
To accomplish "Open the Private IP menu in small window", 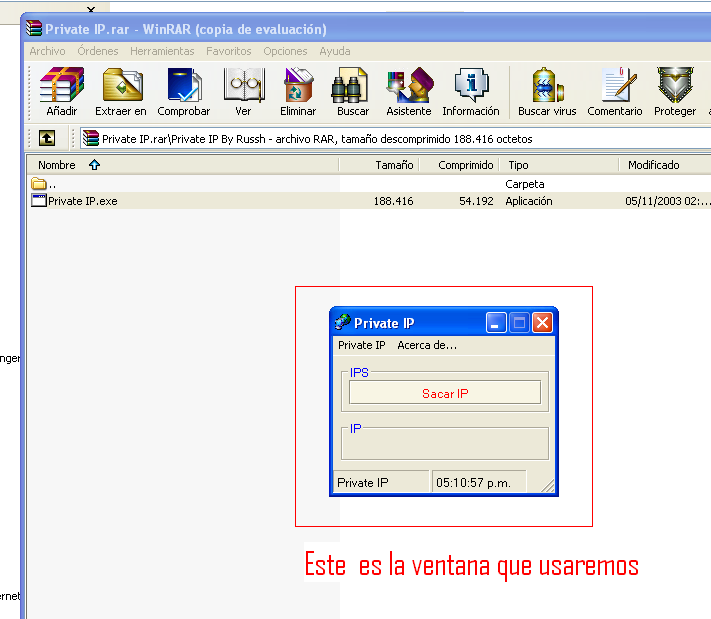I will tap(361, 345).
